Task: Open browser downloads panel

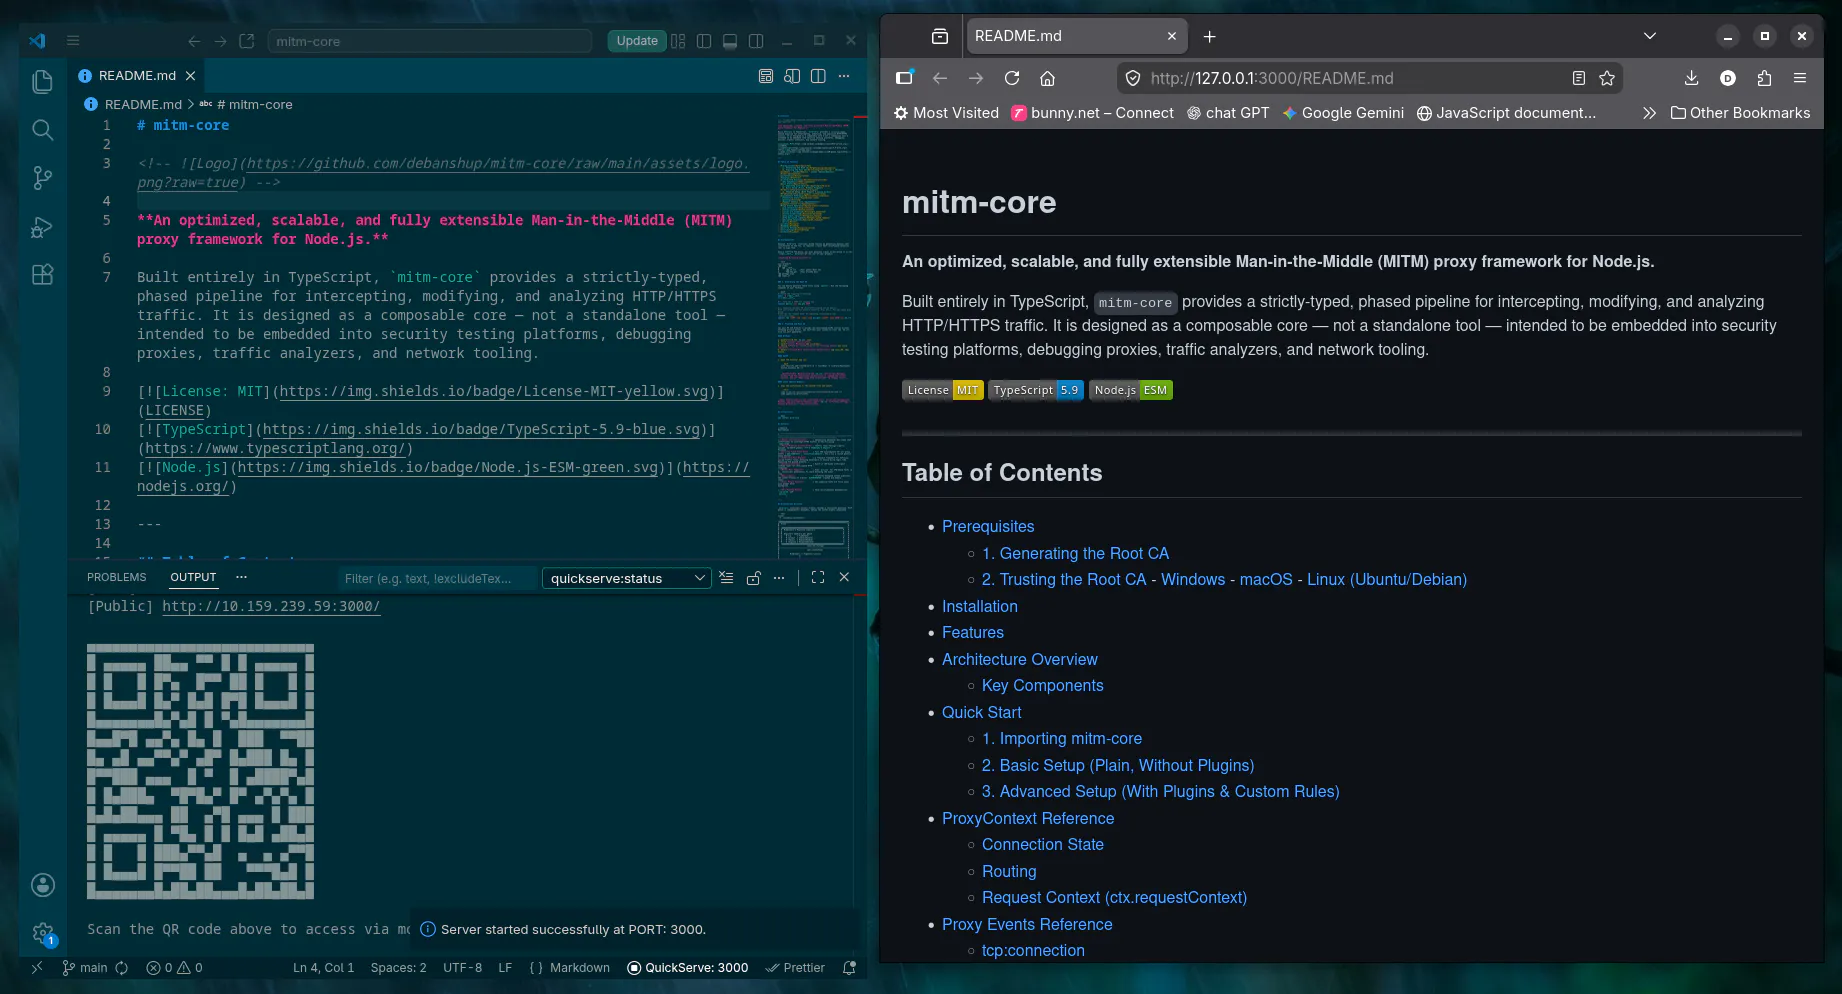Action: tap(1691, 78)
